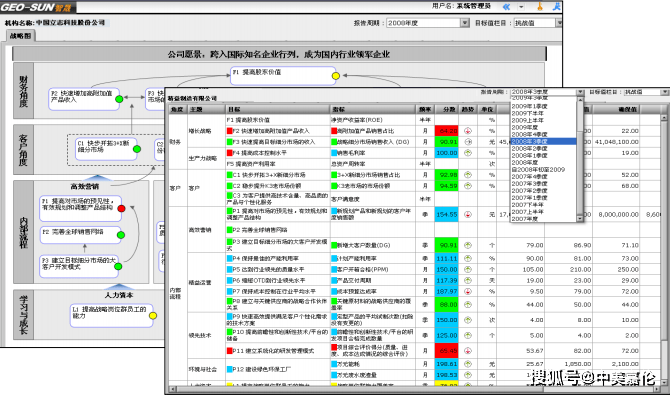Click the downward trend icon in the 64.20 row
The width and height of the screenshot is (670, 395).
tap(468, 131)
